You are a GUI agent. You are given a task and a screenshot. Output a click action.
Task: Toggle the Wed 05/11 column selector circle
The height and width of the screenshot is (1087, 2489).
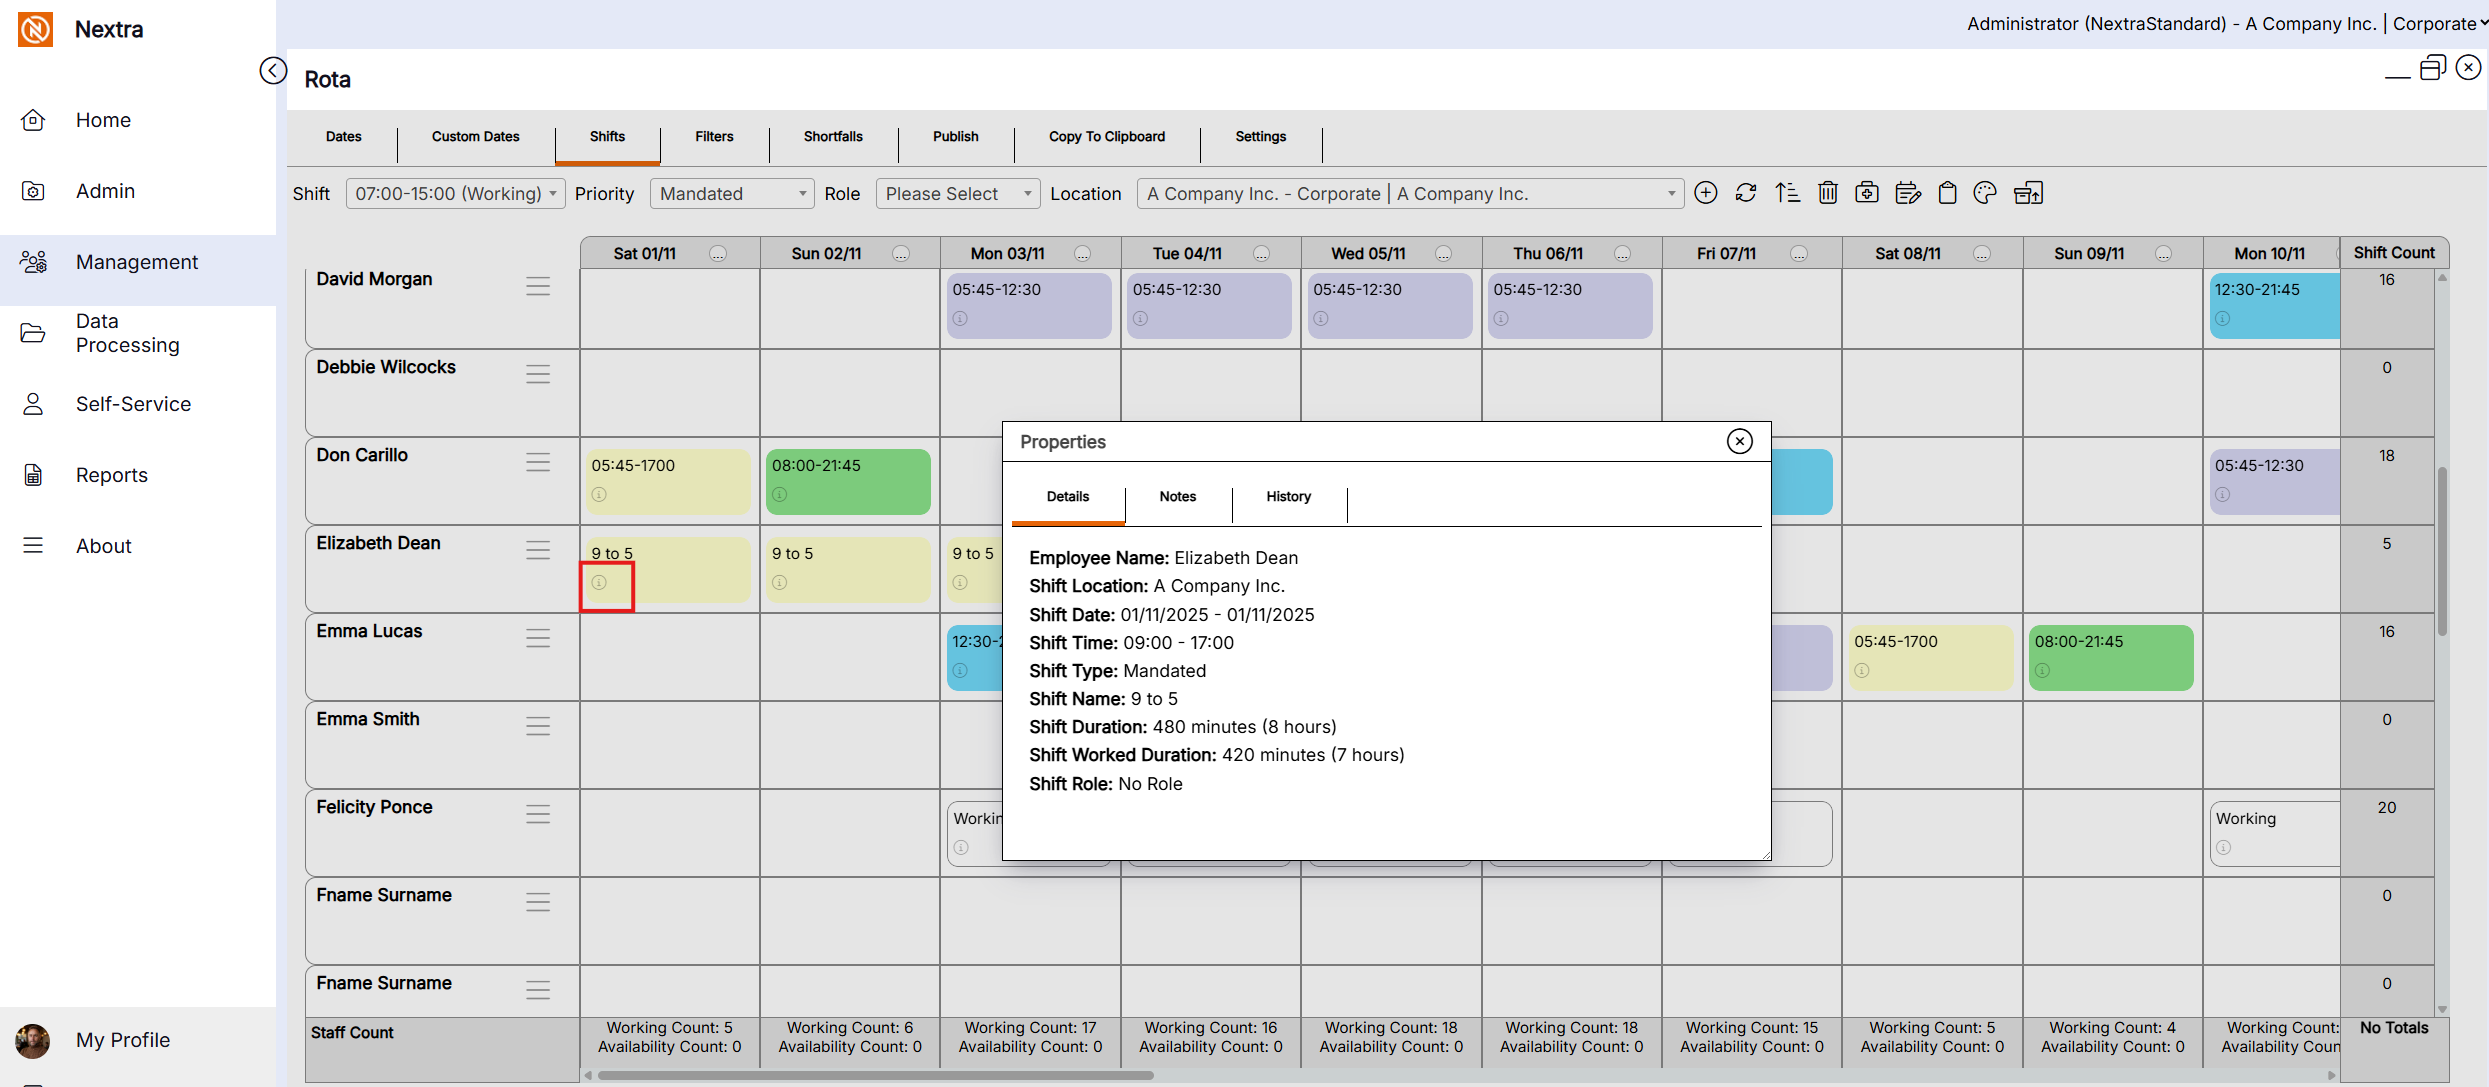click(1443, 254)
